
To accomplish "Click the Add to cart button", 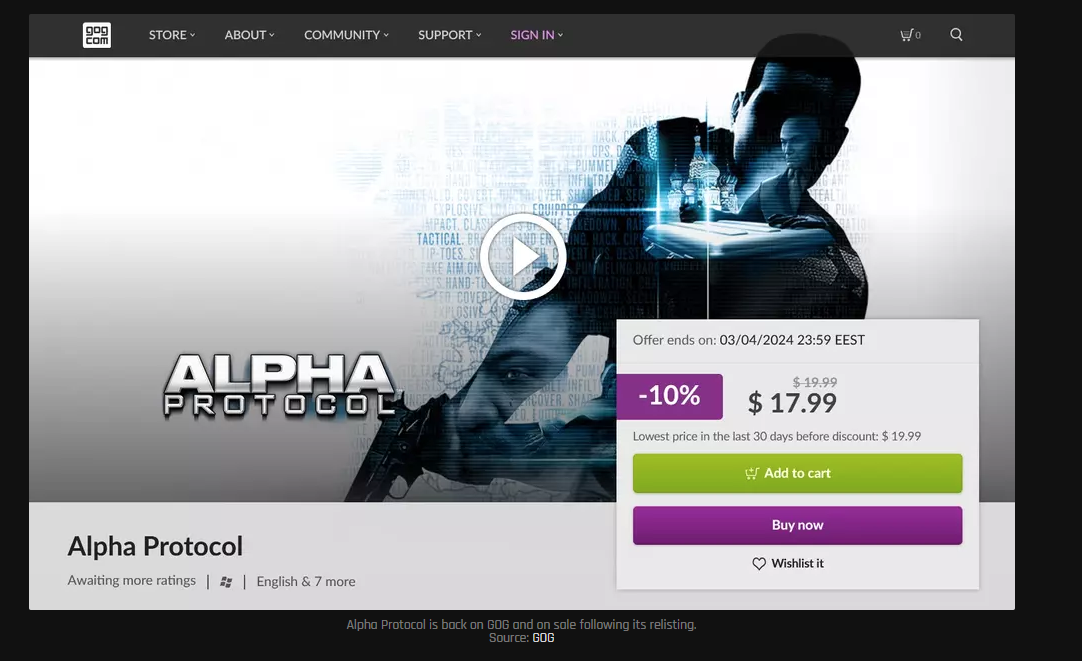I will point(797,473).
